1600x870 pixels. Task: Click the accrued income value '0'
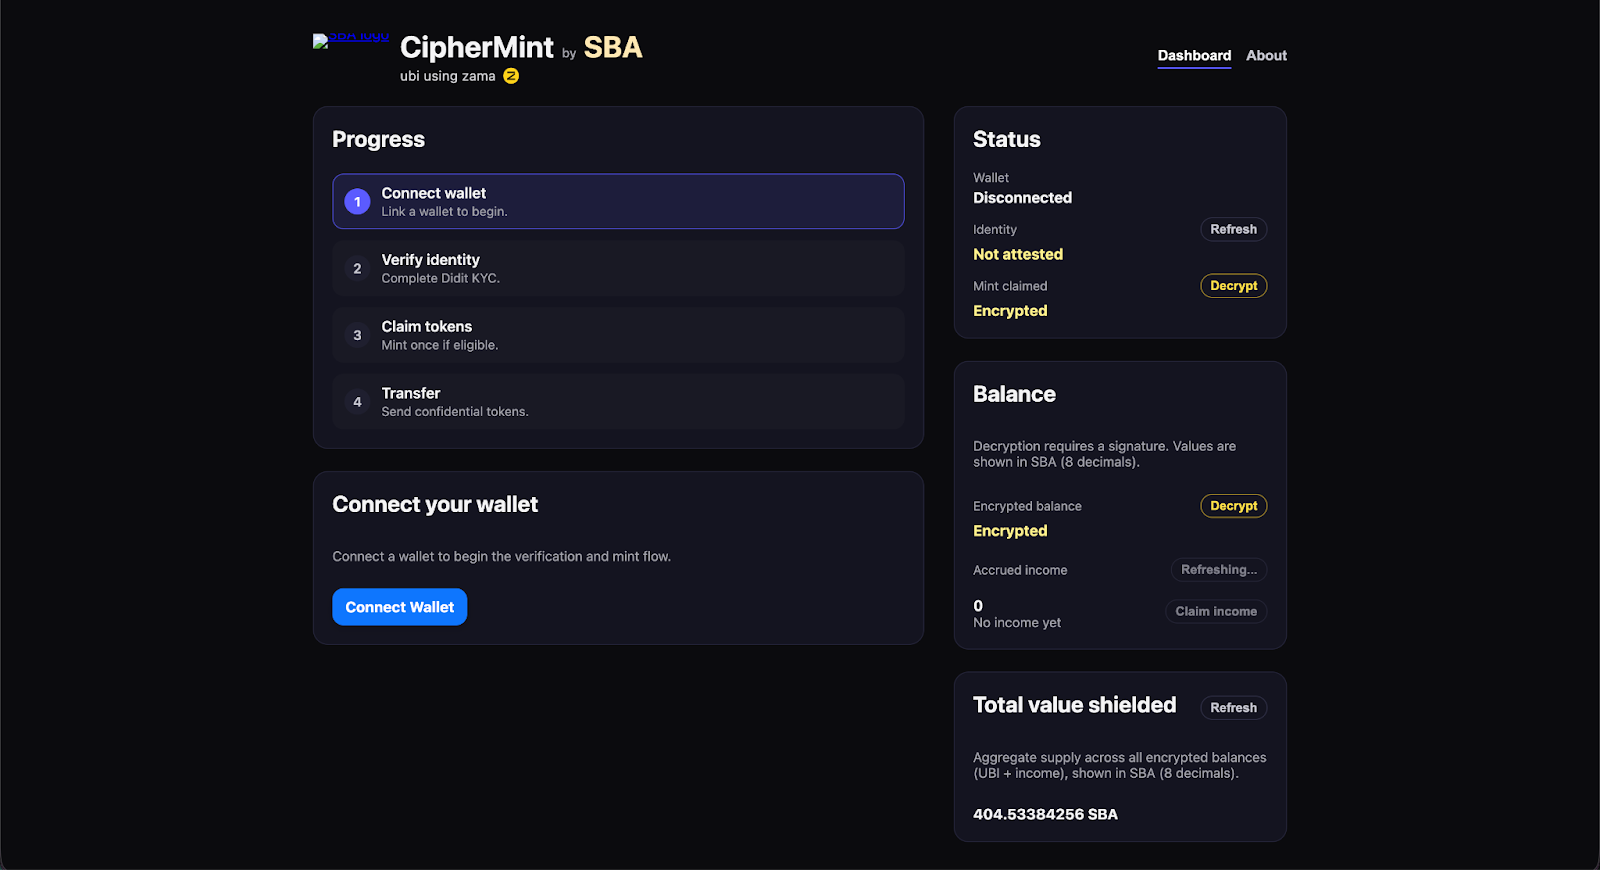(978, 606)
